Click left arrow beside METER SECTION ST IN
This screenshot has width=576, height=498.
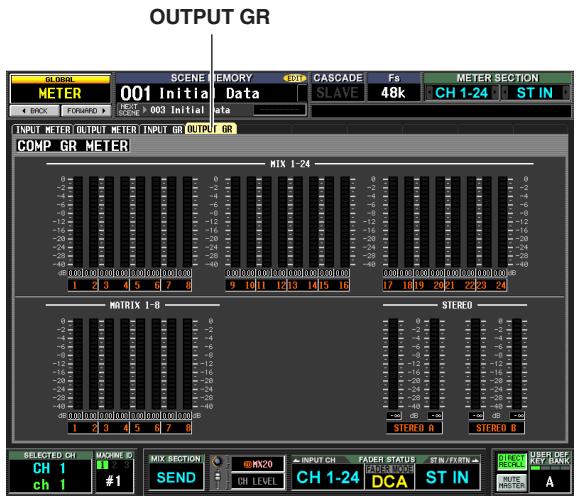505,93
